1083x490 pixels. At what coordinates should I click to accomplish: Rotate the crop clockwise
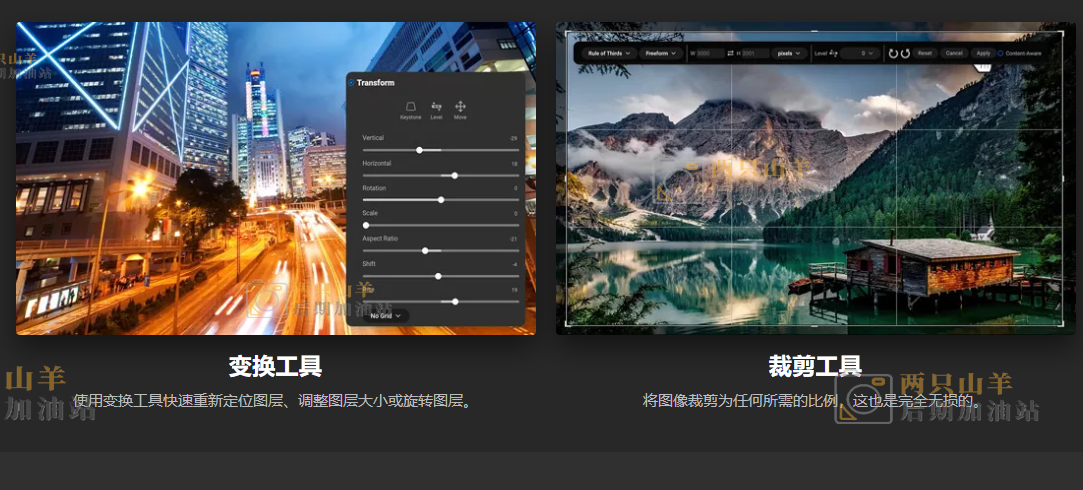click(905, 53)
